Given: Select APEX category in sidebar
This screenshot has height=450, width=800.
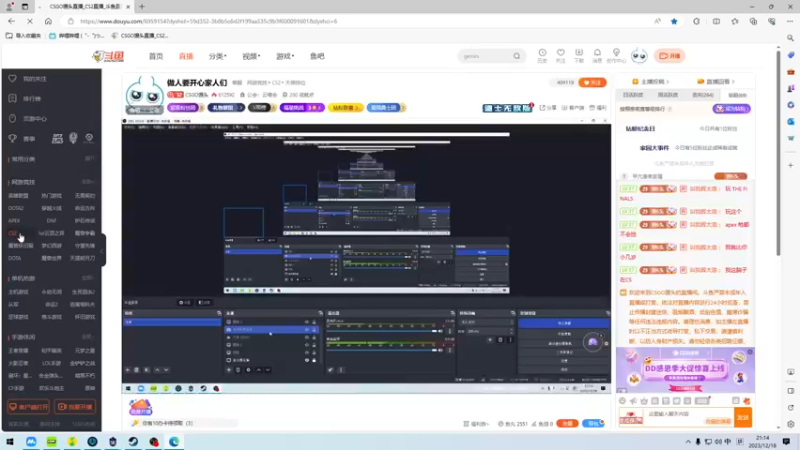Looking at the screenshot, I should coord(14,221).
